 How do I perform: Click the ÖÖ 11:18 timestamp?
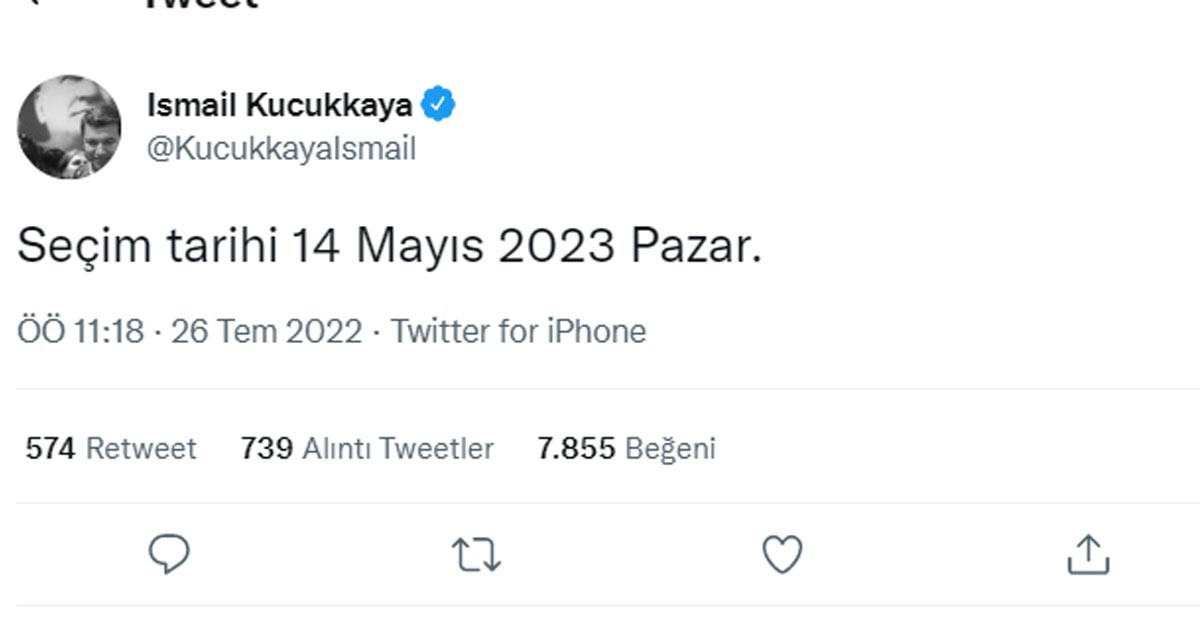click(80, 331)
